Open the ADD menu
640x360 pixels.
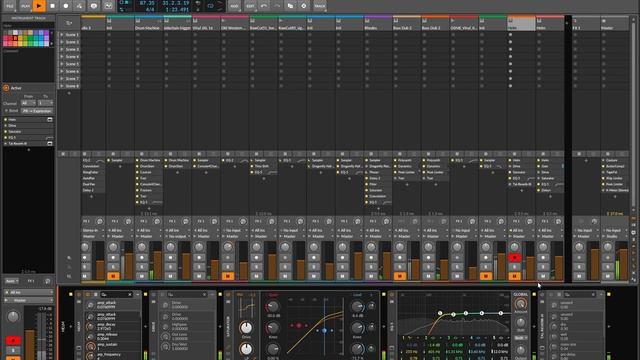pos(234,6)
